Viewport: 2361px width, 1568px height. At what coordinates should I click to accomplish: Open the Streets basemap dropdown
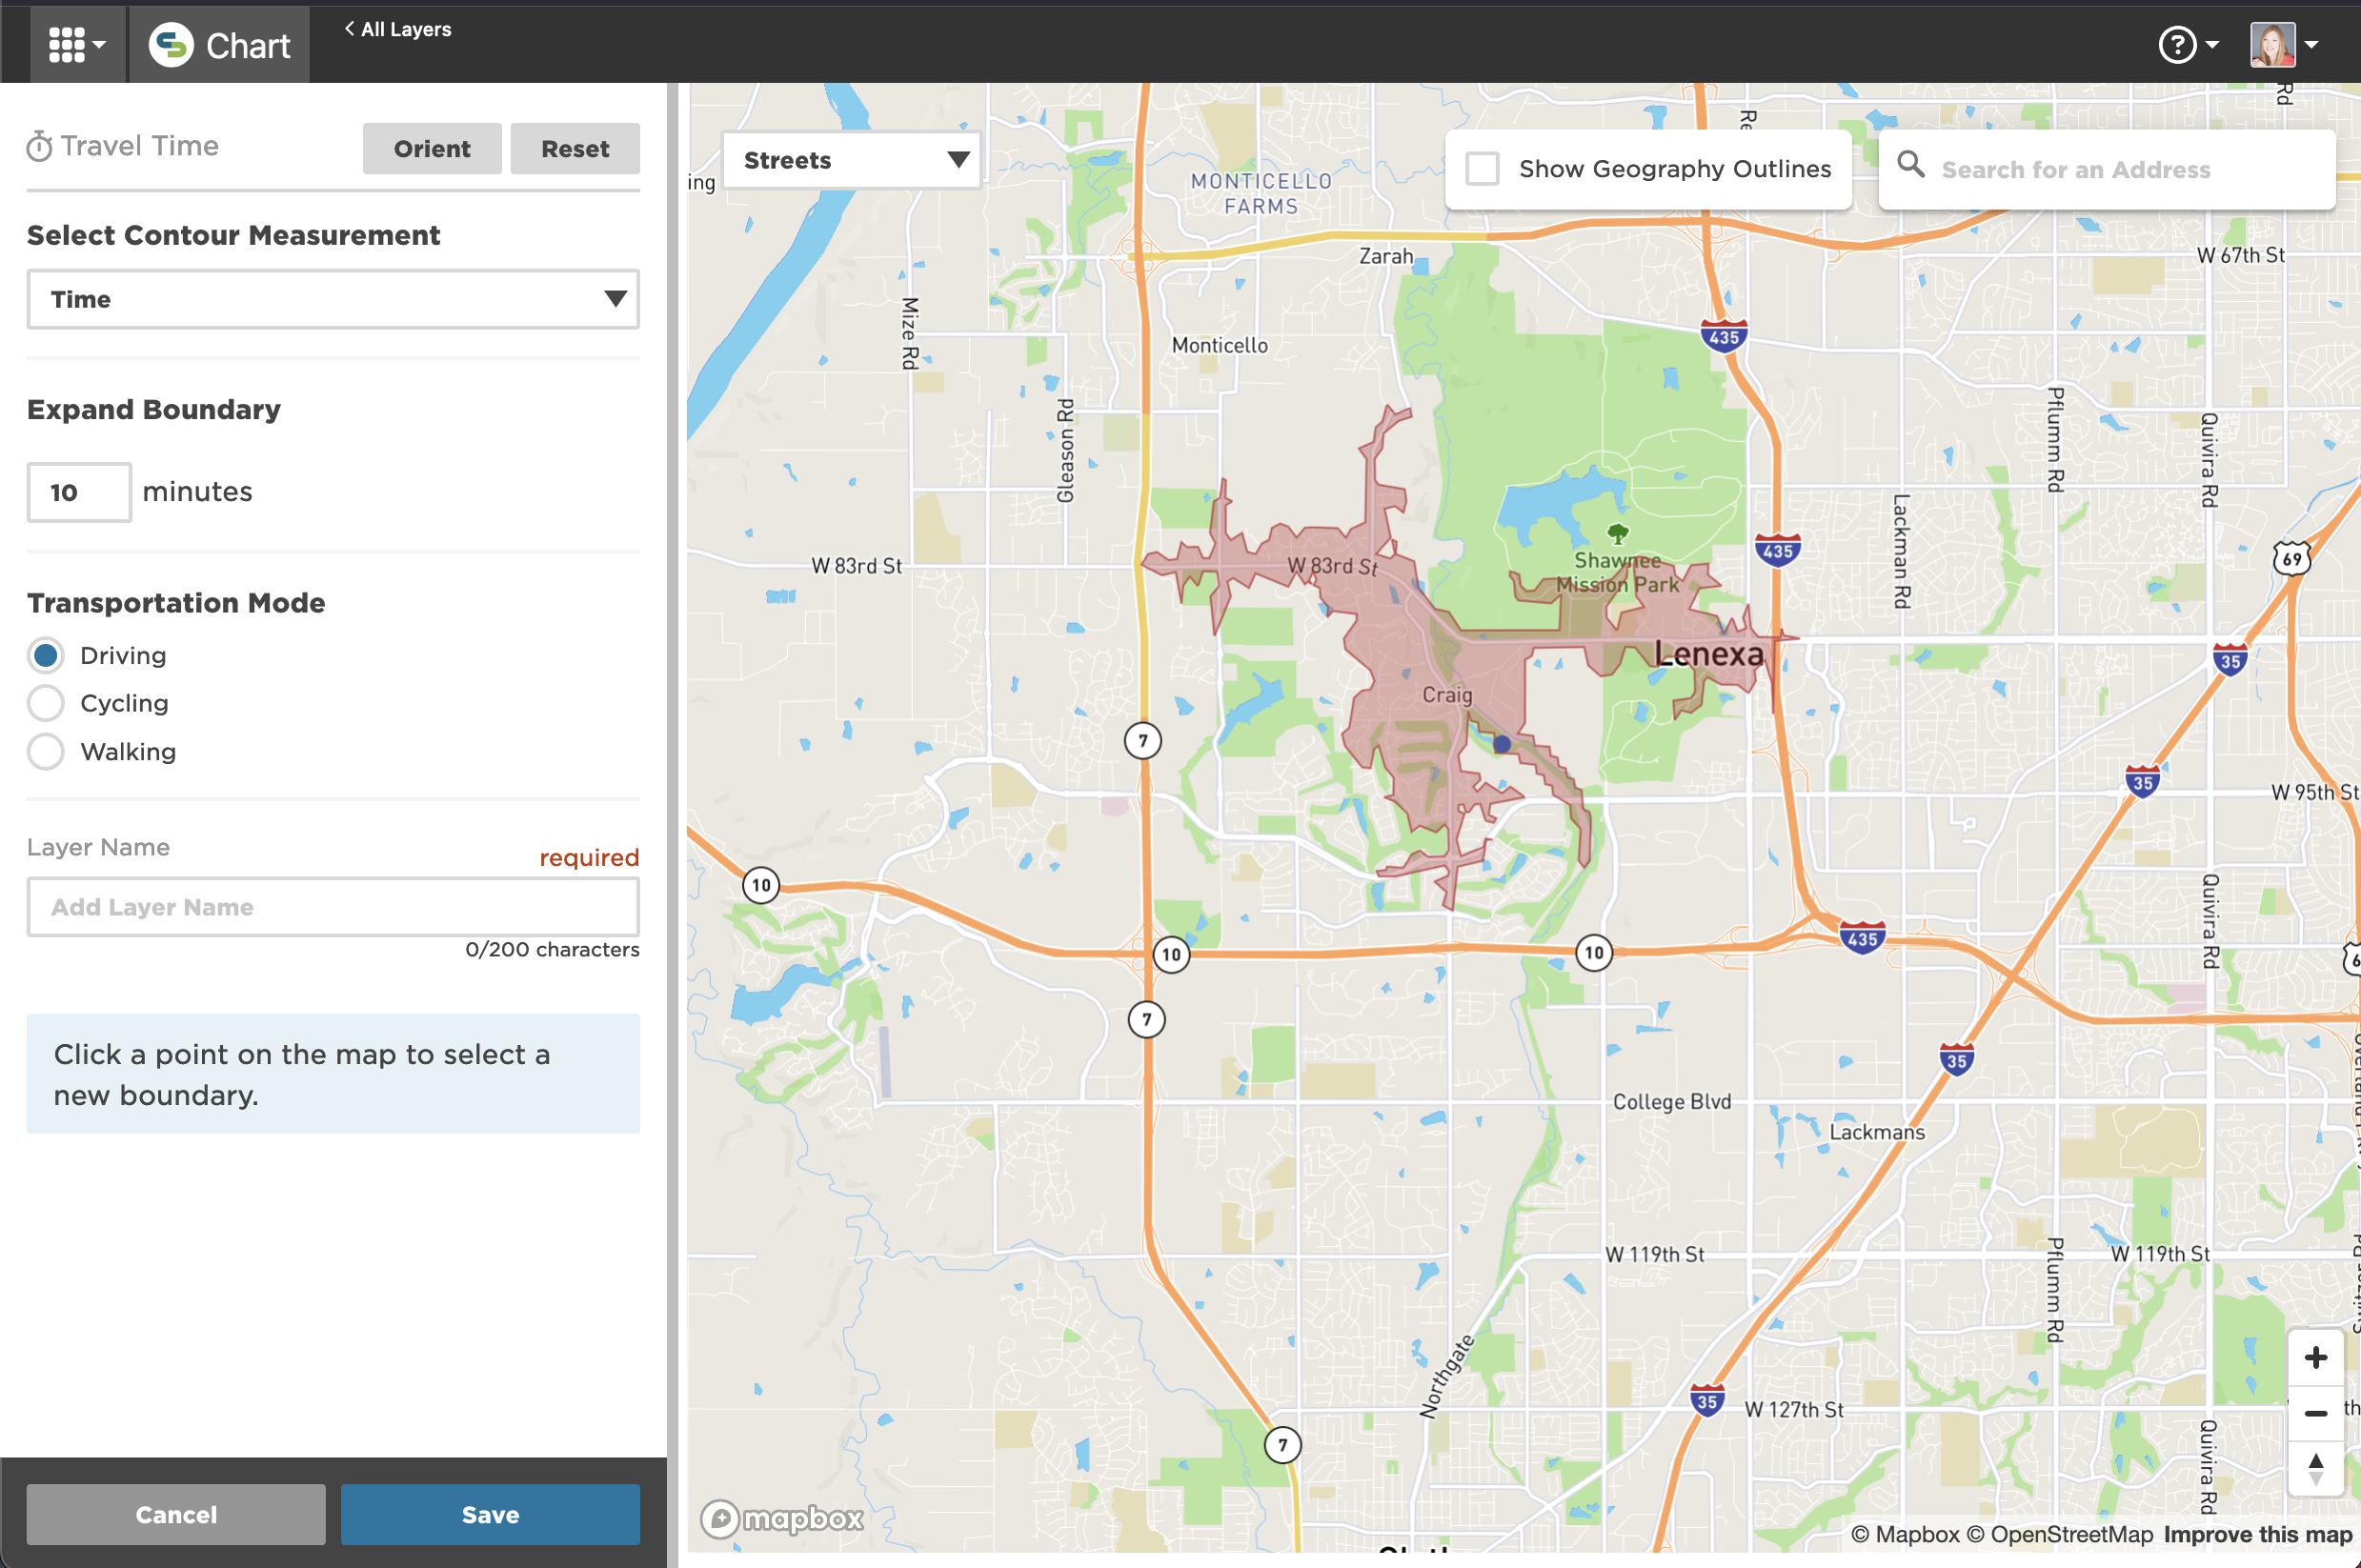(851, 160)
